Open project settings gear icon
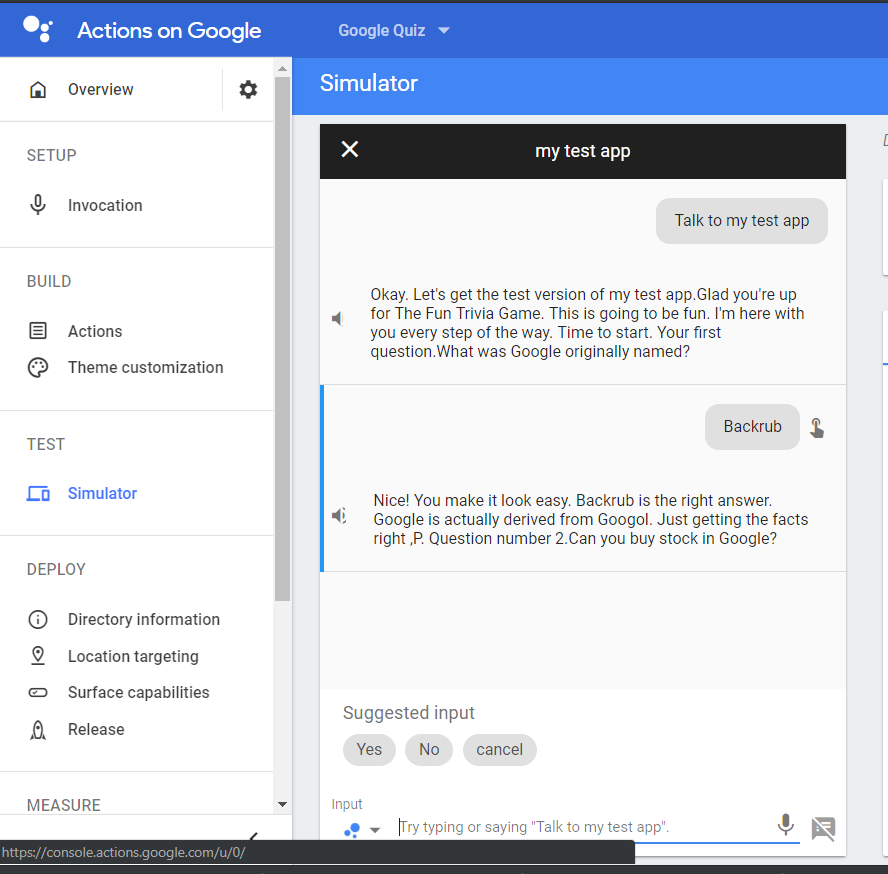 coord(248,89)
